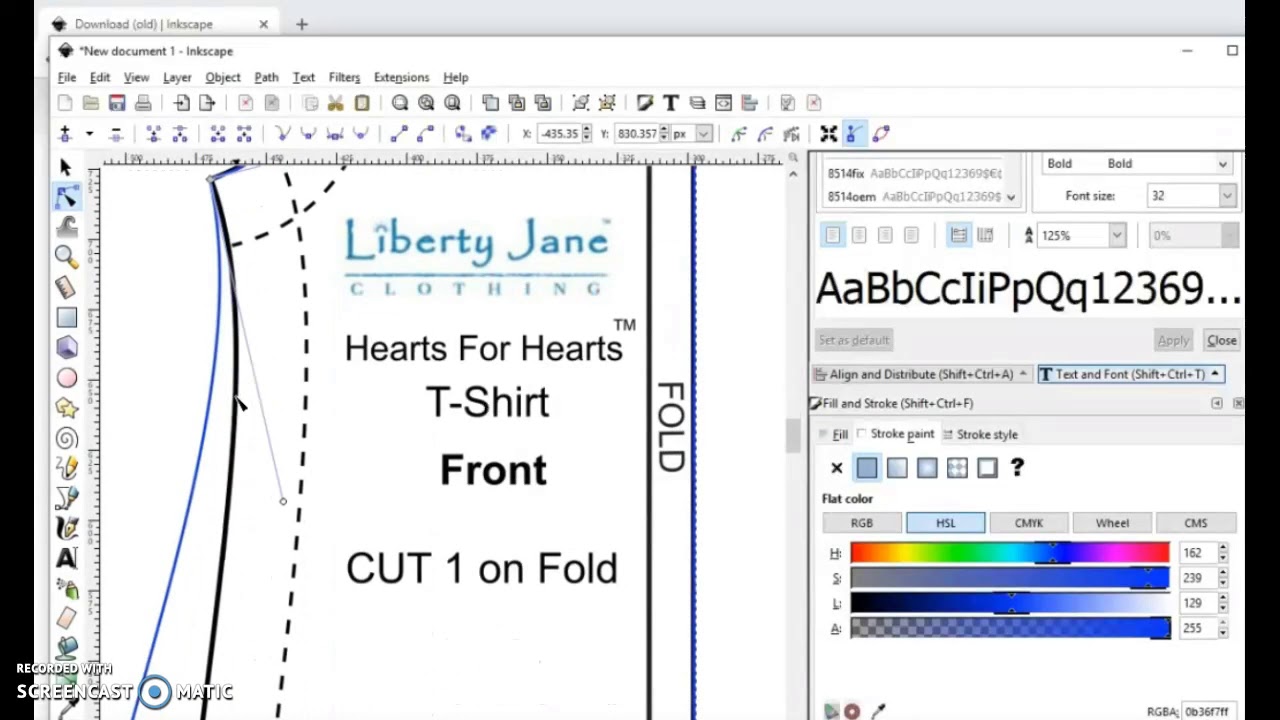Switch to Stroke style tab
Screen dimensions: 1280x720
pos(979,434)
